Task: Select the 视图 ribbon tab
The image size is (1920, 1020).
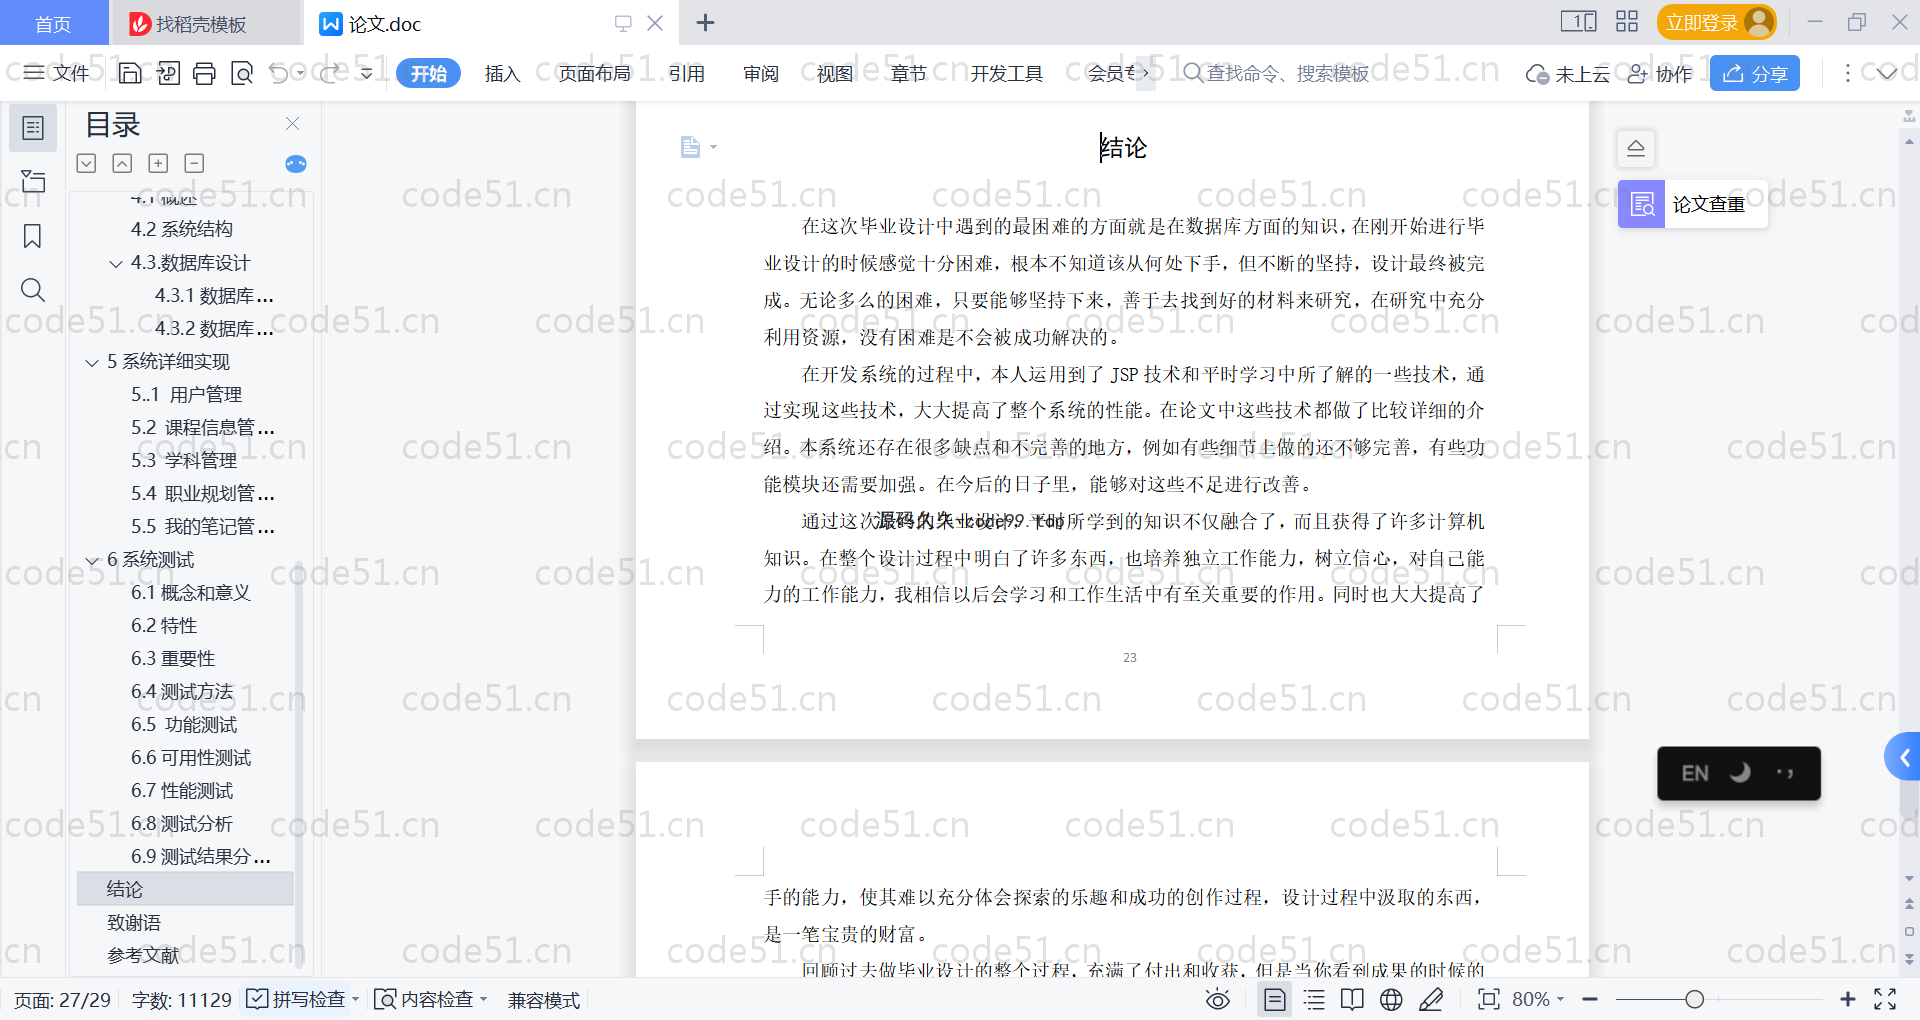Action: pos(834,73)
